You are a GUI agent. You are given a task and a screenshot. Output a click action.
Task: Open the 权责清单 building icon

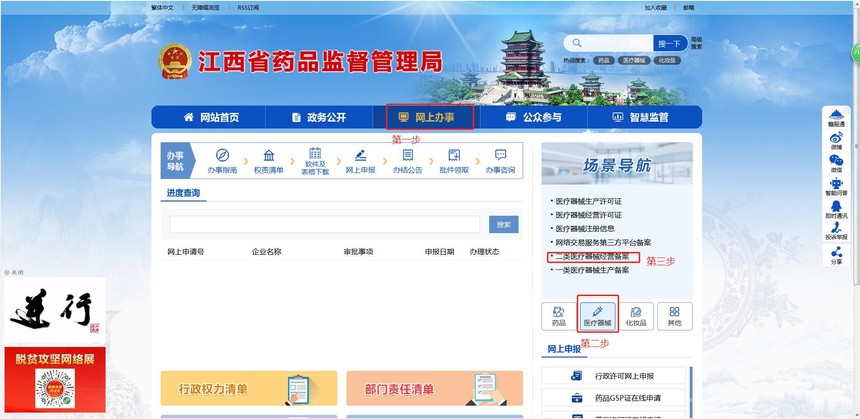pos(269,155)
